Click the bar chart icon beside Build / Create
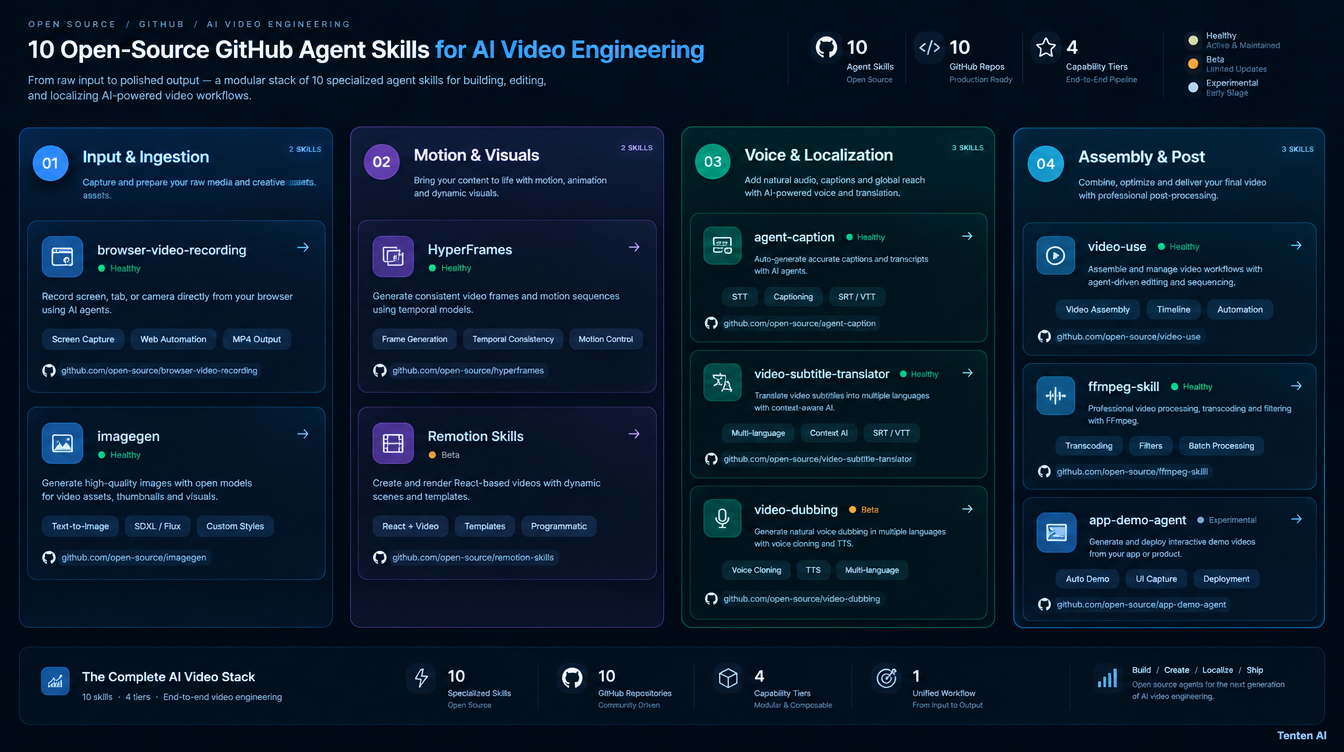1344x752 pixels. [x=1107, y=679]
